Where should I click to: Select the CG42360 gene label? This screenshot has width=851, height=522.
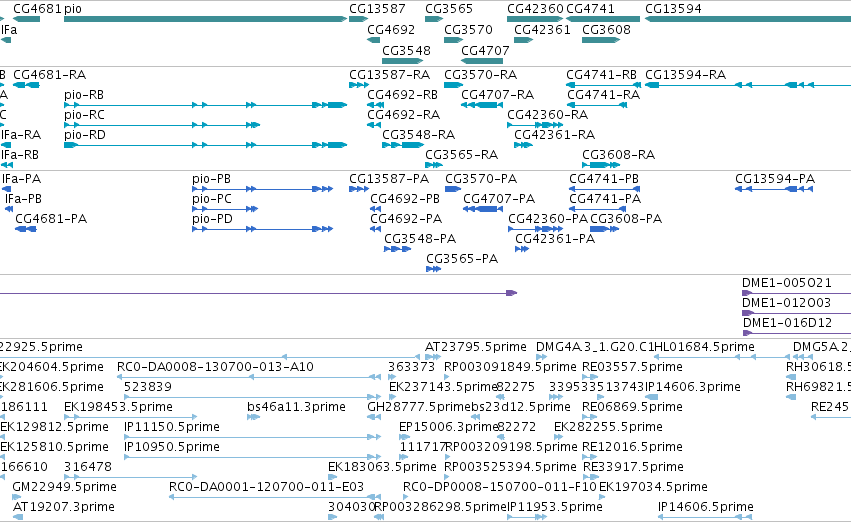pyautogui.click(x=536, y=9)
